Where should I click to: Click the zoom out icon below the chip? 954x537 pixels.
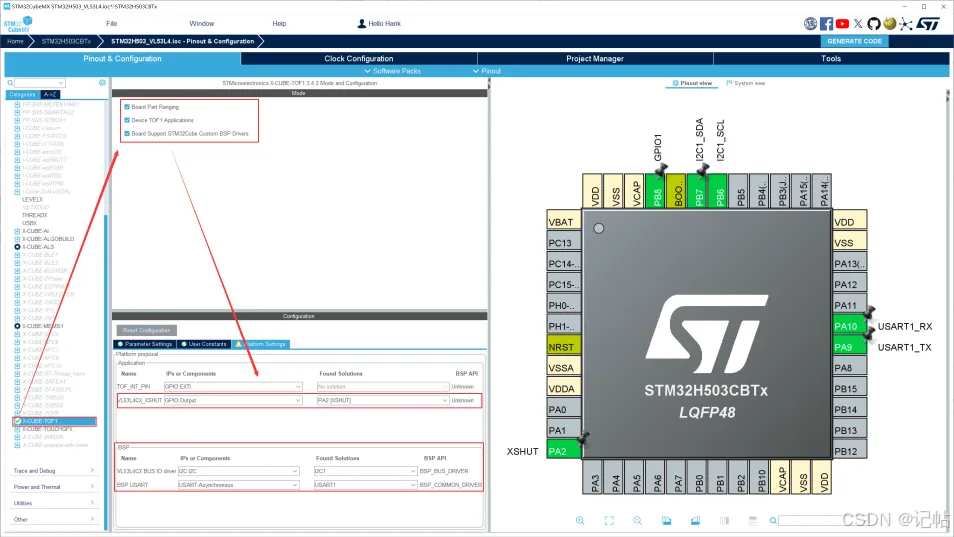coord(637,520)
